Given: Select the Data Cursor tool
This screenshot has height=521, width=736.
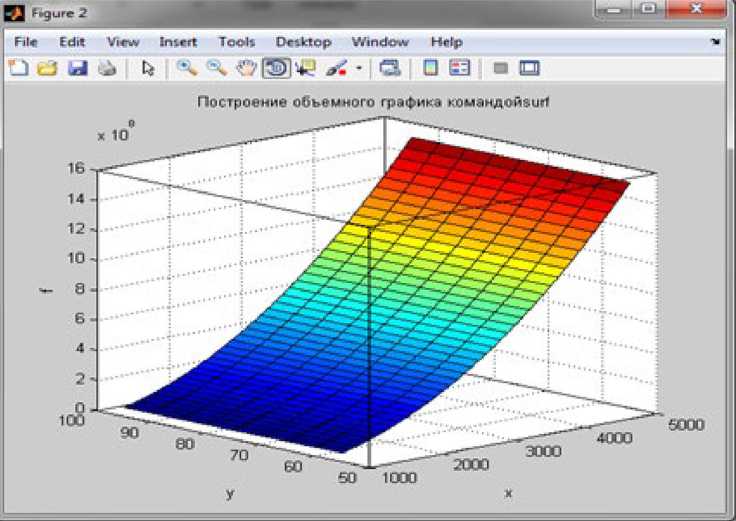Looking at the screenshot, I should (306, 68).
